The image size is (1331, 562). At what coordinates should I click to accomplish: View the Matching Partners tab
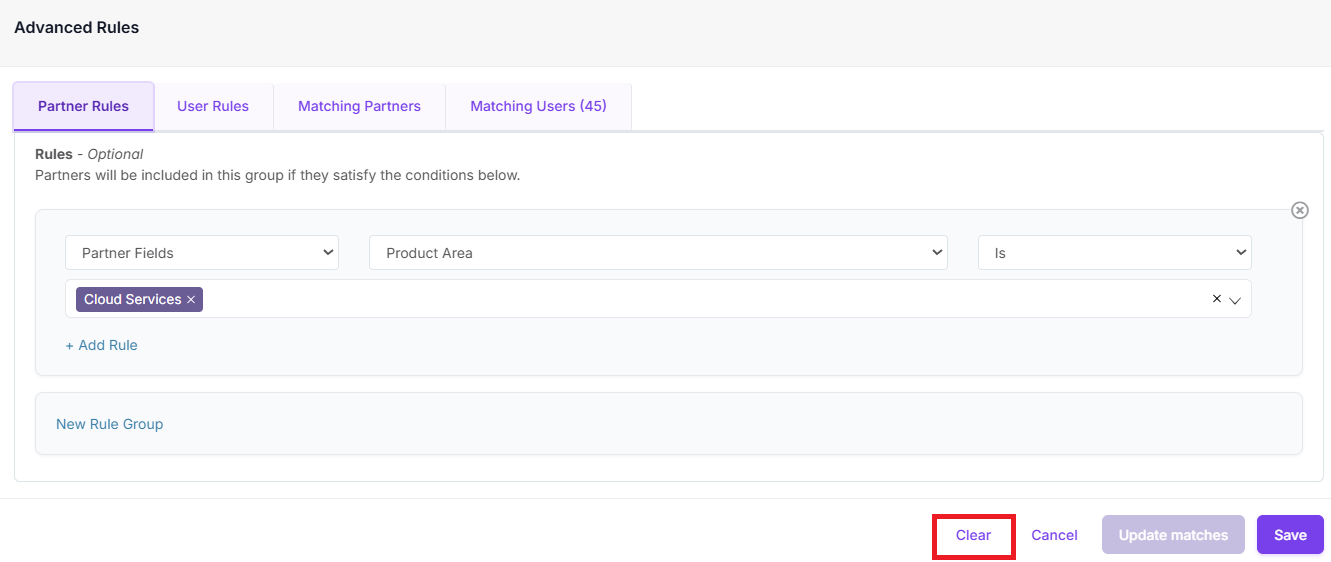tap(359, 106)
